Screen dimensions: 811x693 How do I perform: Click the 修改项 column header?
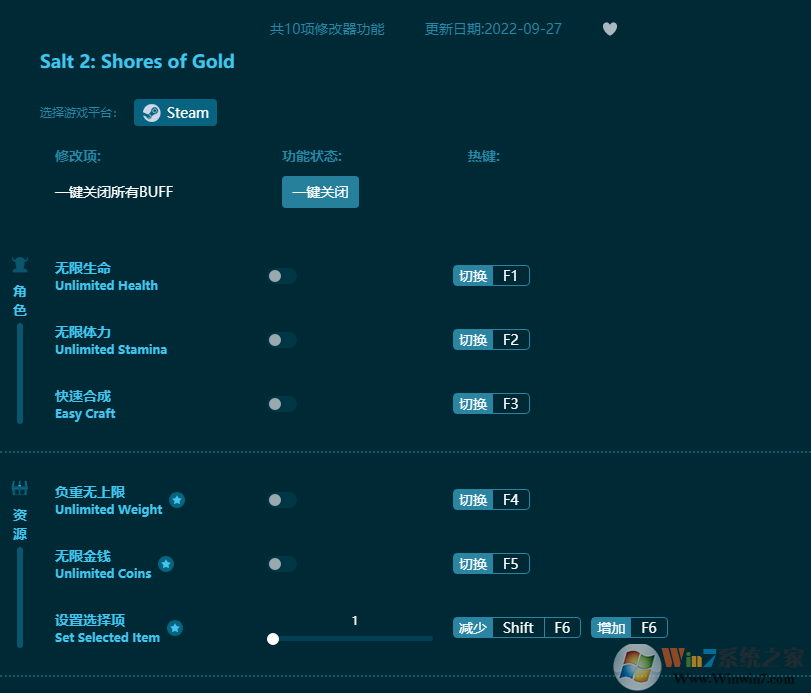coord(78,156)
